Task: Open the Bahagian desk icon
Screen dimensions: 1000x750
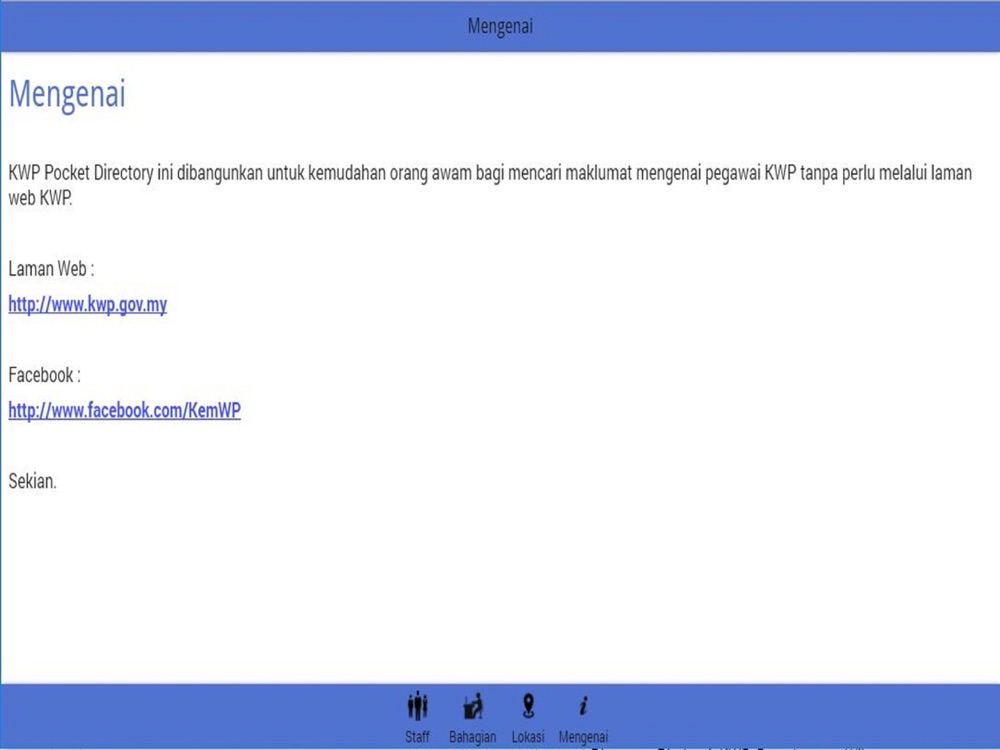Action: coord(473,706)
